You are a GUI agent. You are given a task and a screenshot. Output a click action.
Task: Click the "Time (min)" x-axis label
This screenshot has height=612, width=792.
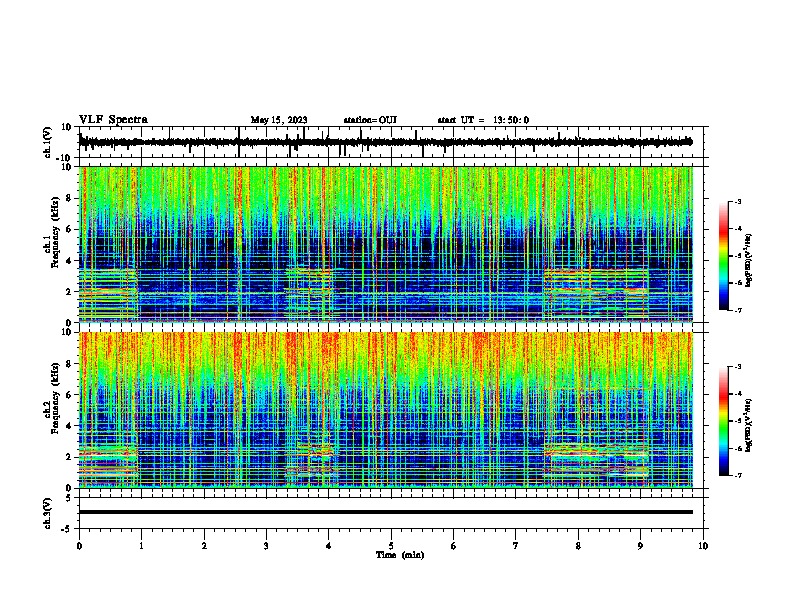click(400, 555)
